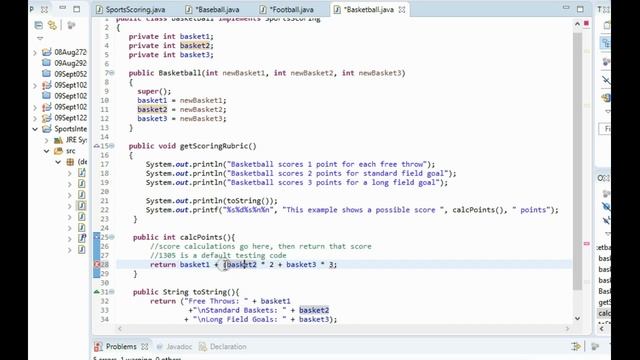Select the 09Sept122 project icon
The width and height of the screenshot is (640, 360).
(x=47, y=118)
